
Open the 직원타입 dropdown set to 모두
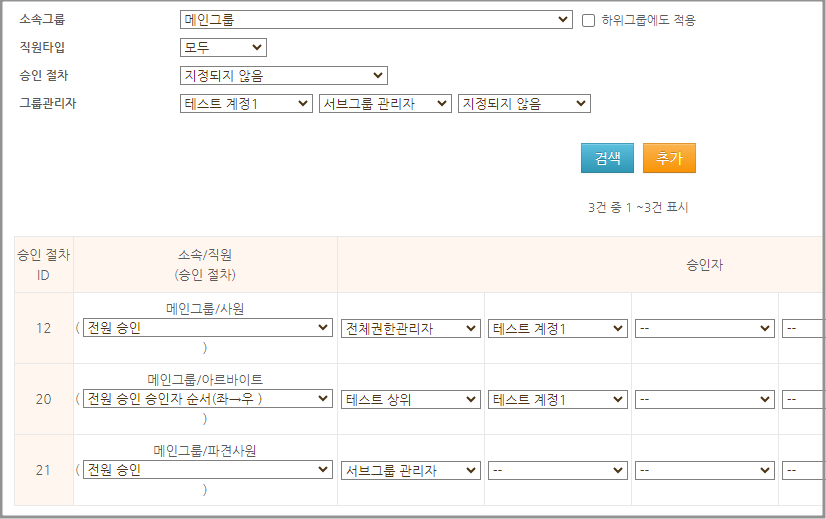click(223, 47)
